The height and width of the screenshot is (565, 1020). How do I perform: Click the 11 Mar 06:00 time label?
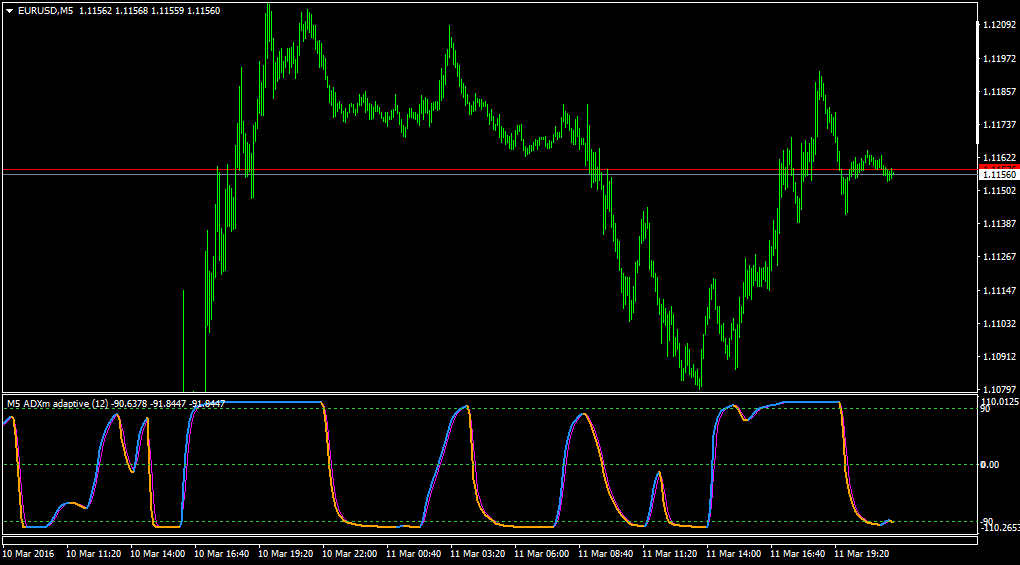pyautogui.click(x=541, y=554)
